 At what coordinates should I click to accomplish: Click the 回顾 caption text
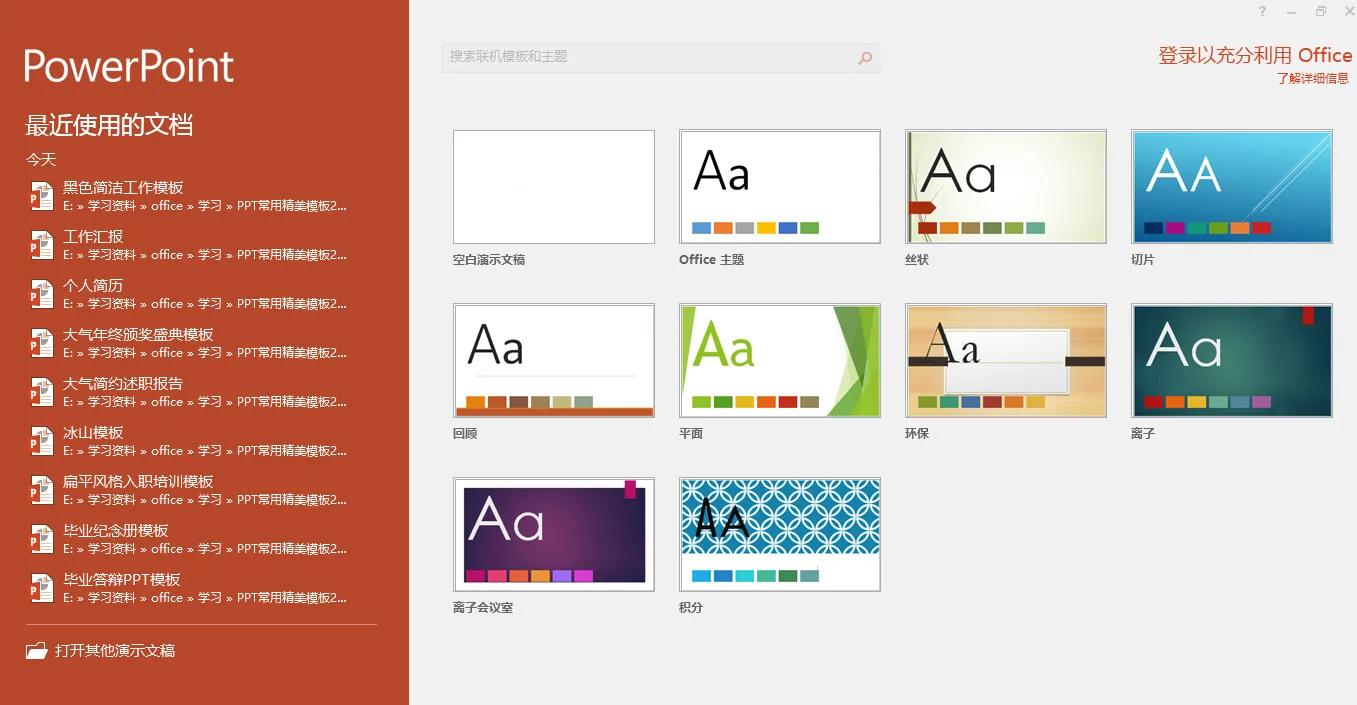click(465, 434)
